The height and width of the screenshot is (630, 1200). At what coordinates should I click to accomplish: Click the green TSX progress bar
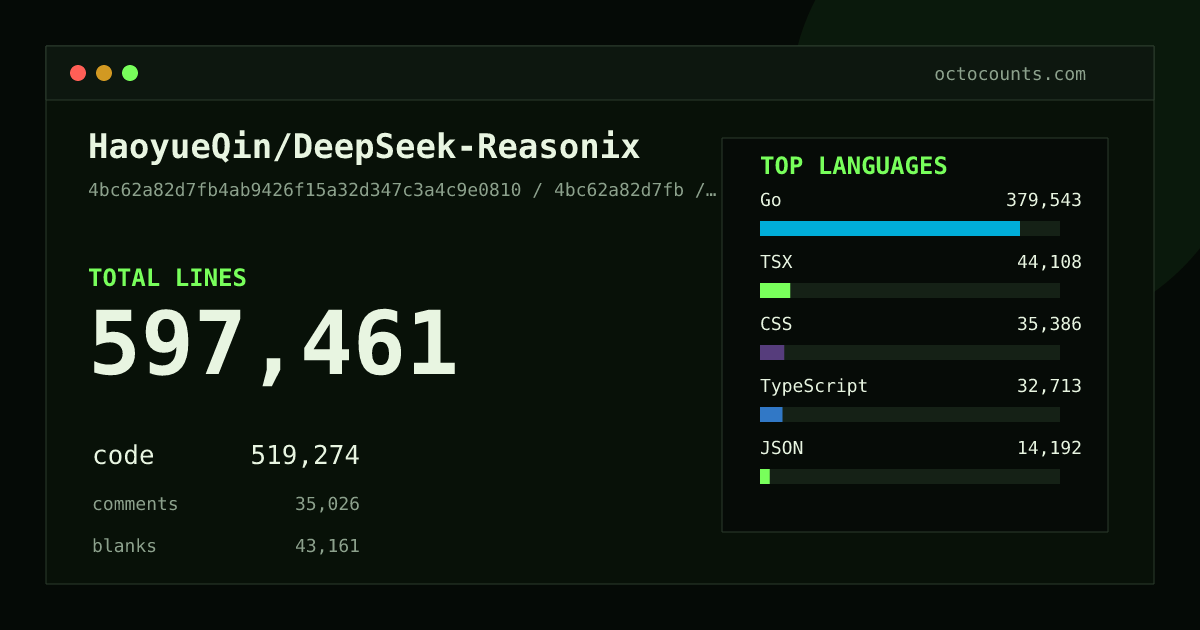(x=775, y=290)
